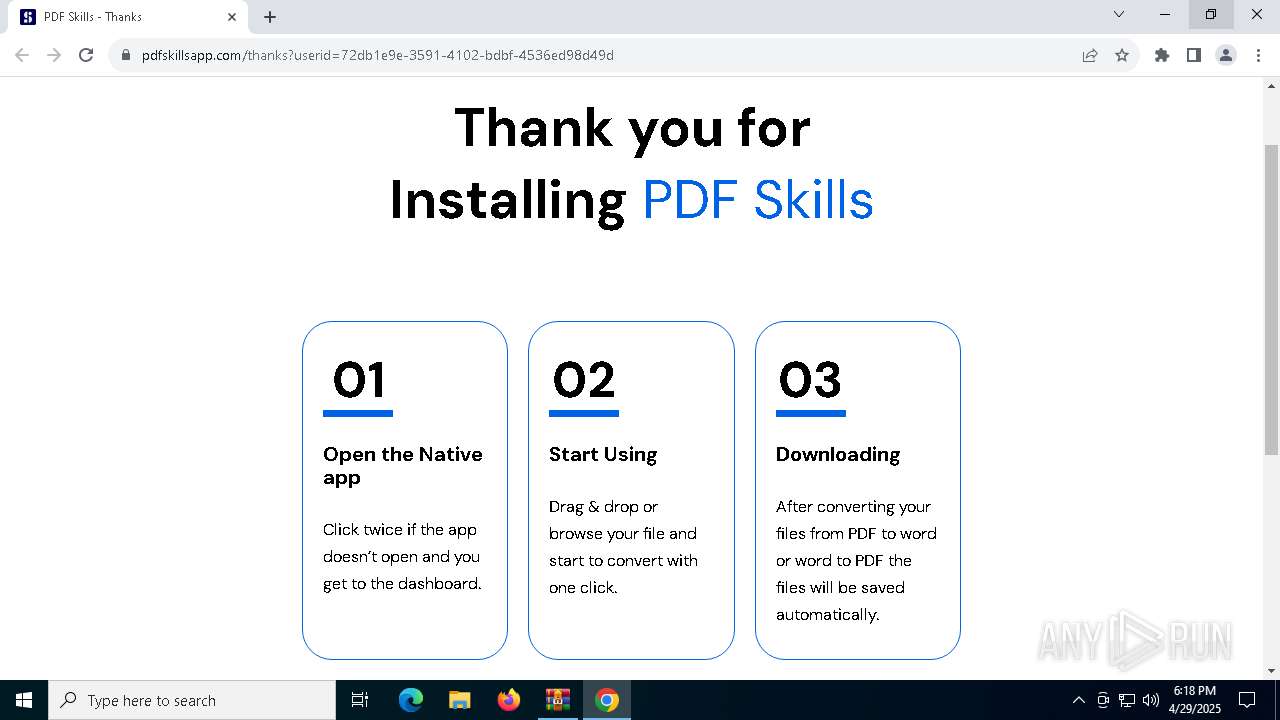Expand the tab search chevron
Image resolution: width=1280 pixels, height=720 pixels.
click(1119, 14)
